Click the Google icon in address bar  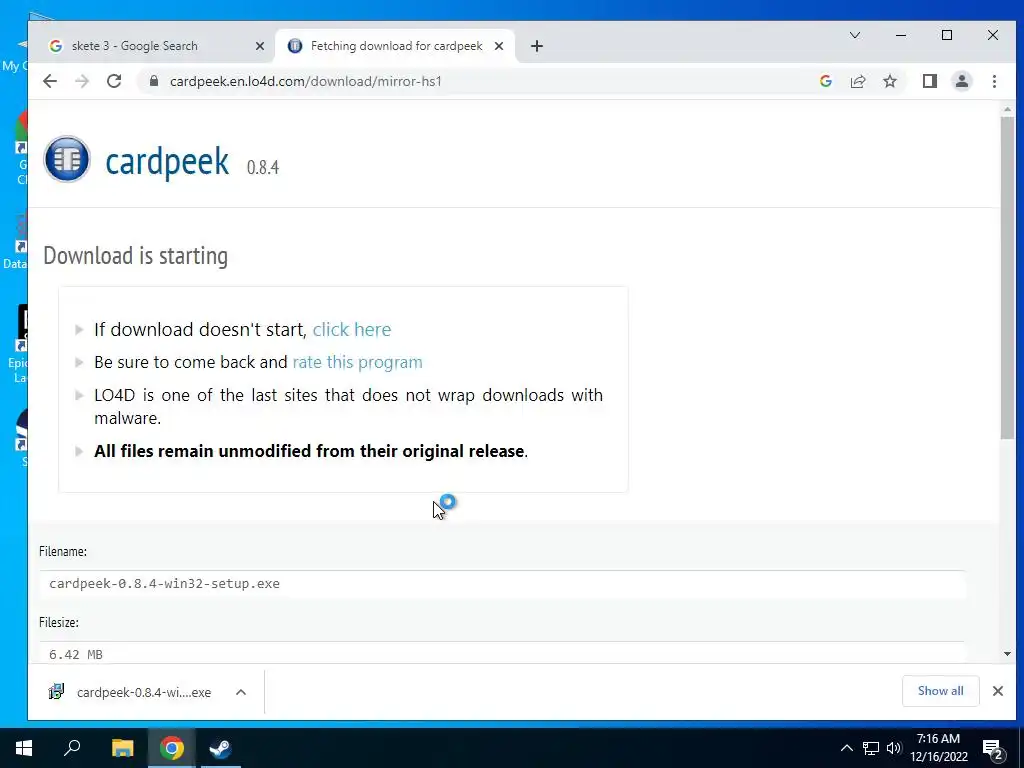825,81
